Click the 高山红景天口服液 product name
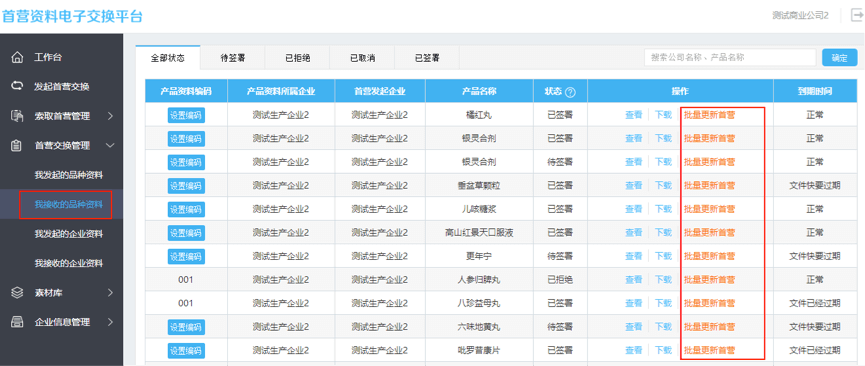This screenshot has height=366, width=865. (479, 232)
